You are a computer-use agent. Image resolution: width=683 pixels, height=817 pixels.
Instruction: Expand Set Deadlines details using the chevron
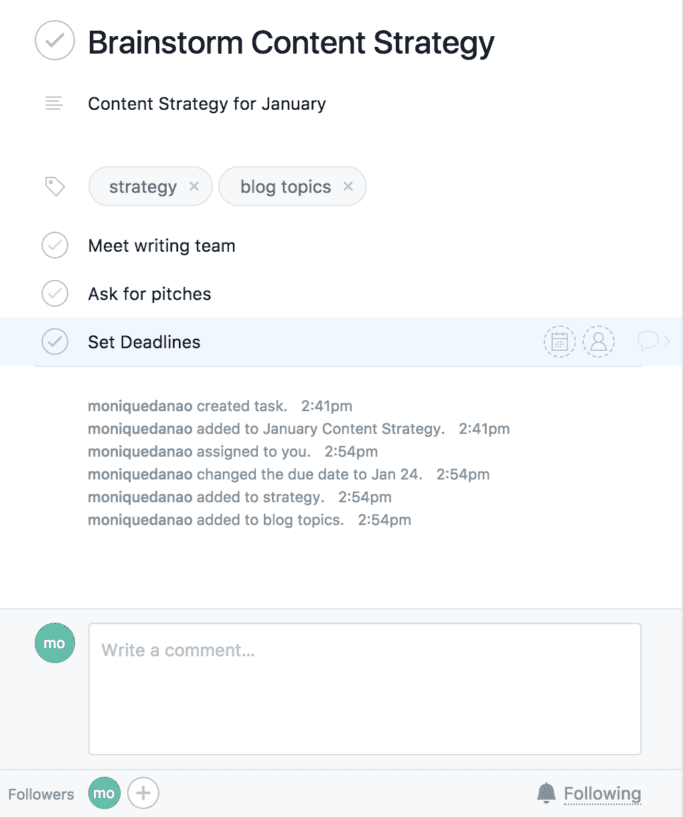click(666, 341)
